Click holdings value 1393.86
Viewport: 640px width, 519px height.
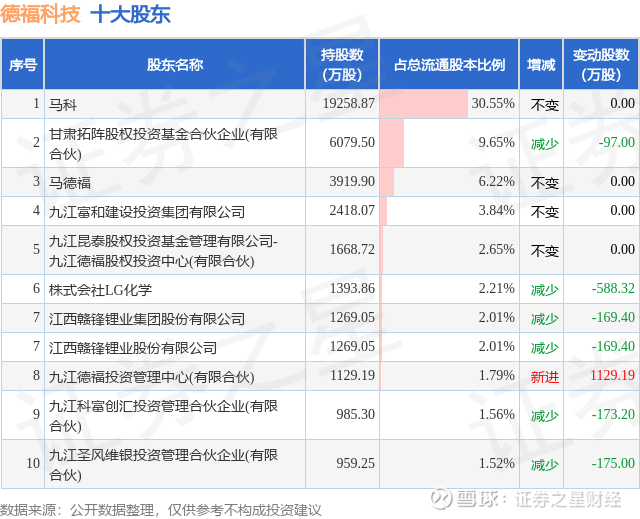352,288
